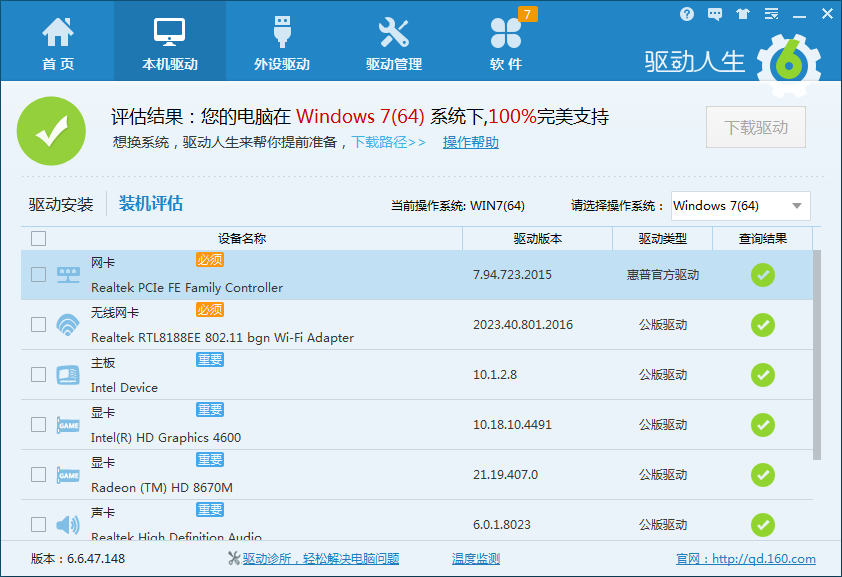Click the Intel HD Graphics card icon

point(68,425)
